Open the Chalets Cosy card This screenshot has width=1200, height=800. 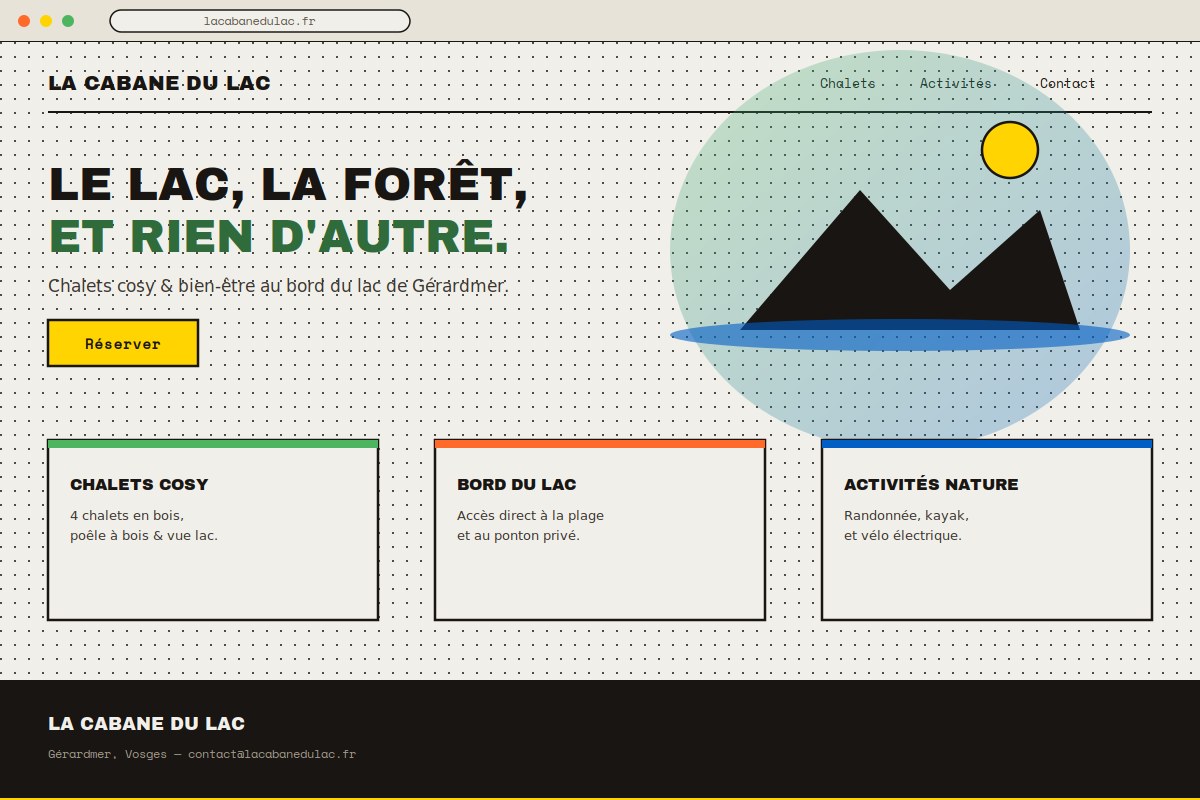point(213,529)
